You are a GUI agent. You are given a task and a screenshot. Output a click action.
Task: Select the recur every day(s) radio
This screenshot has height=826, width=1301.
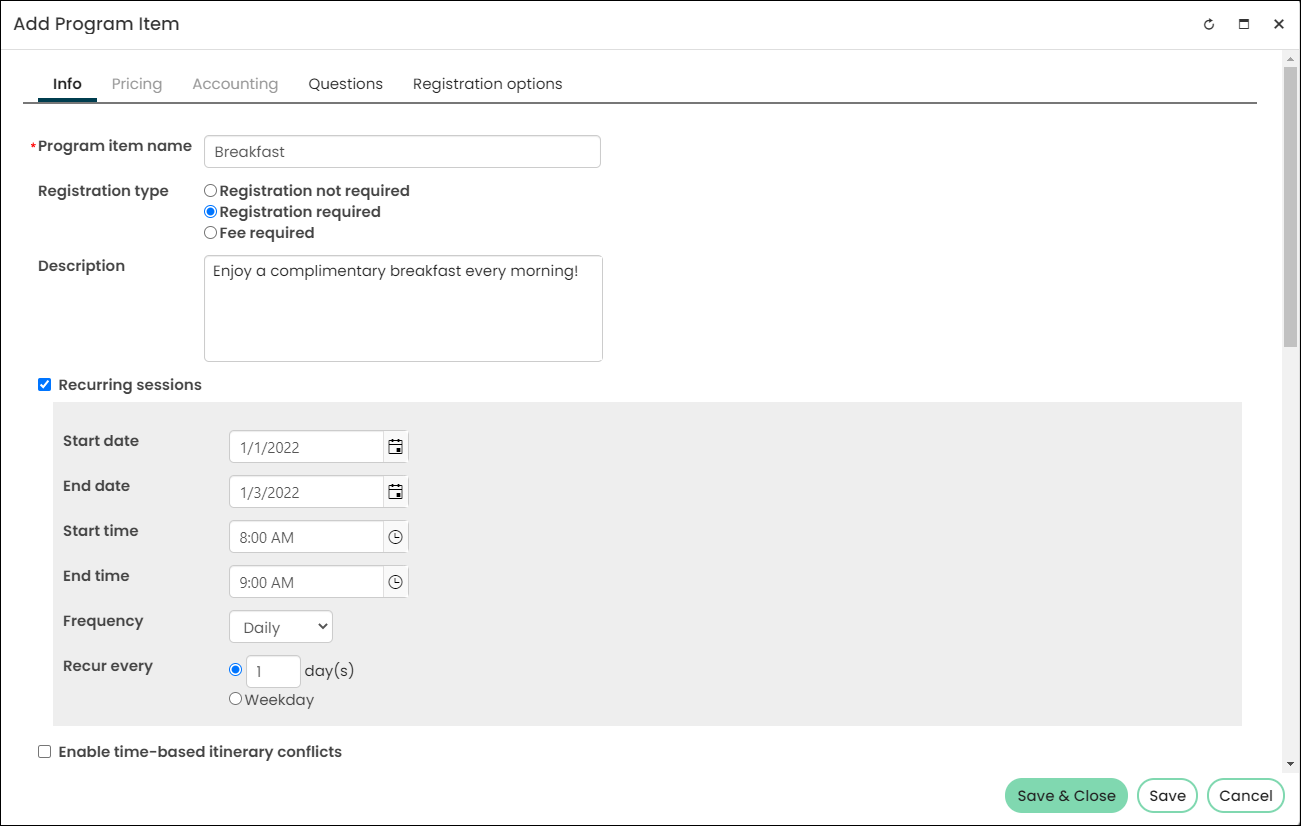pos(236,670)
